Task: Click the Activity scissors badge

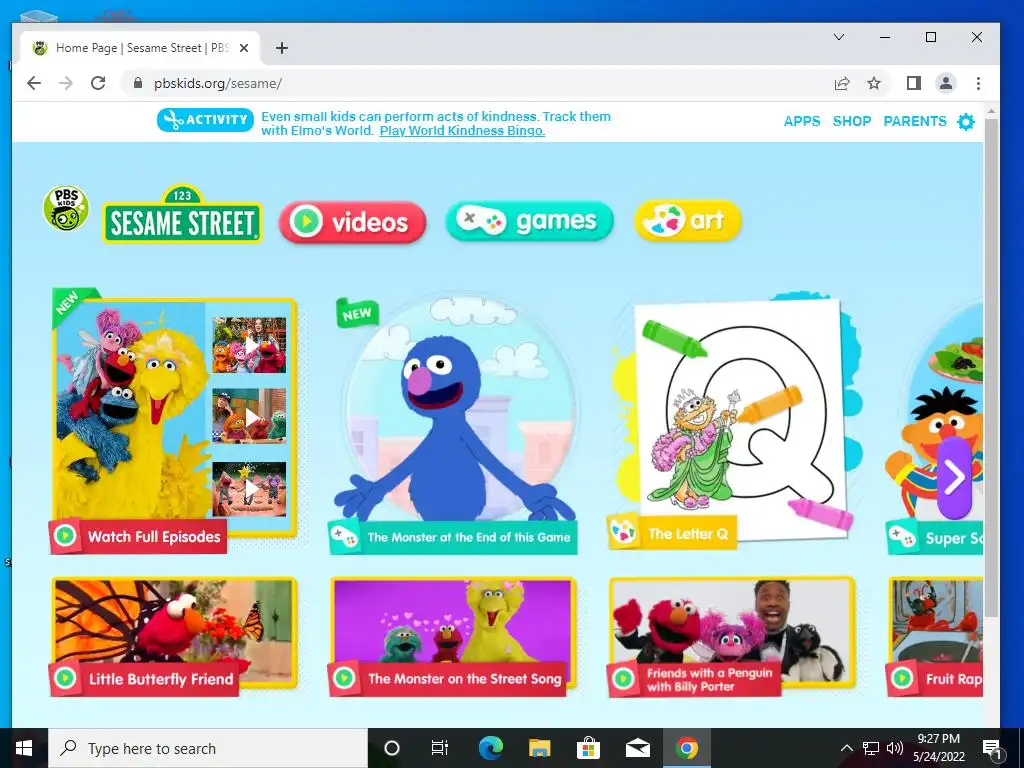Action: click(205, 120)
